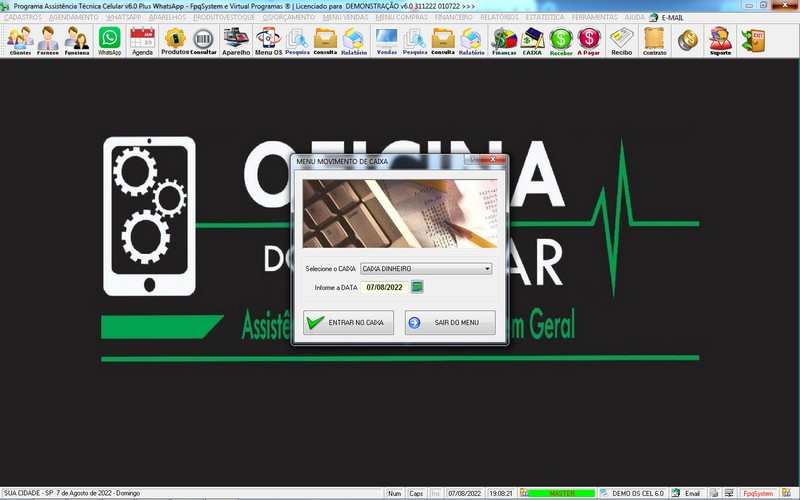Click the Relatório printer icon left of Vendas
This screenshot has height=500, width=800.
point(354,41)
